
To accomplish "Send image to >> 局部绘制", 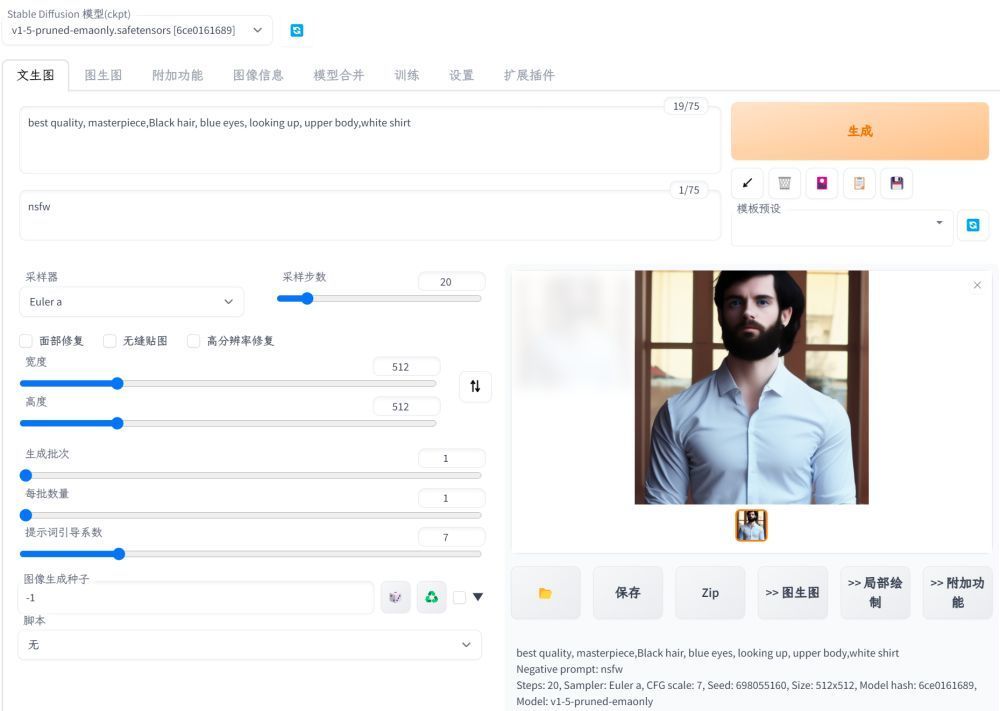I will pos(875,593).
